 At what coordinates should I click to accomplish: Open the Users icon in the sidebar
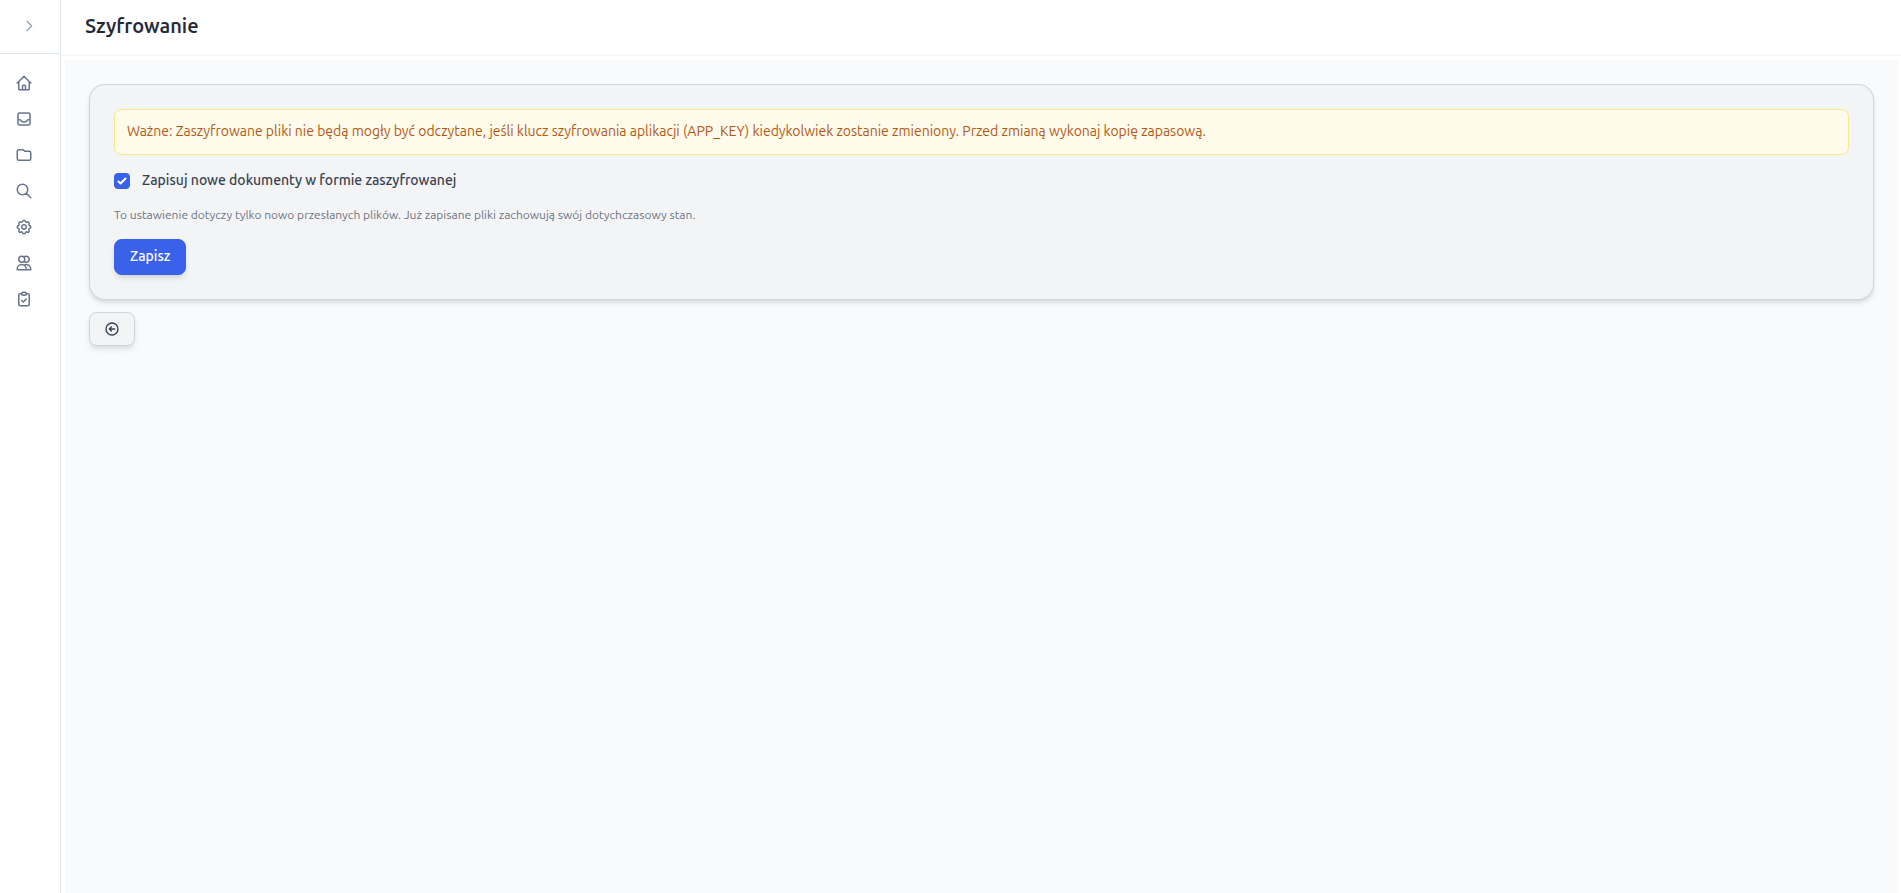click(24, 263)
